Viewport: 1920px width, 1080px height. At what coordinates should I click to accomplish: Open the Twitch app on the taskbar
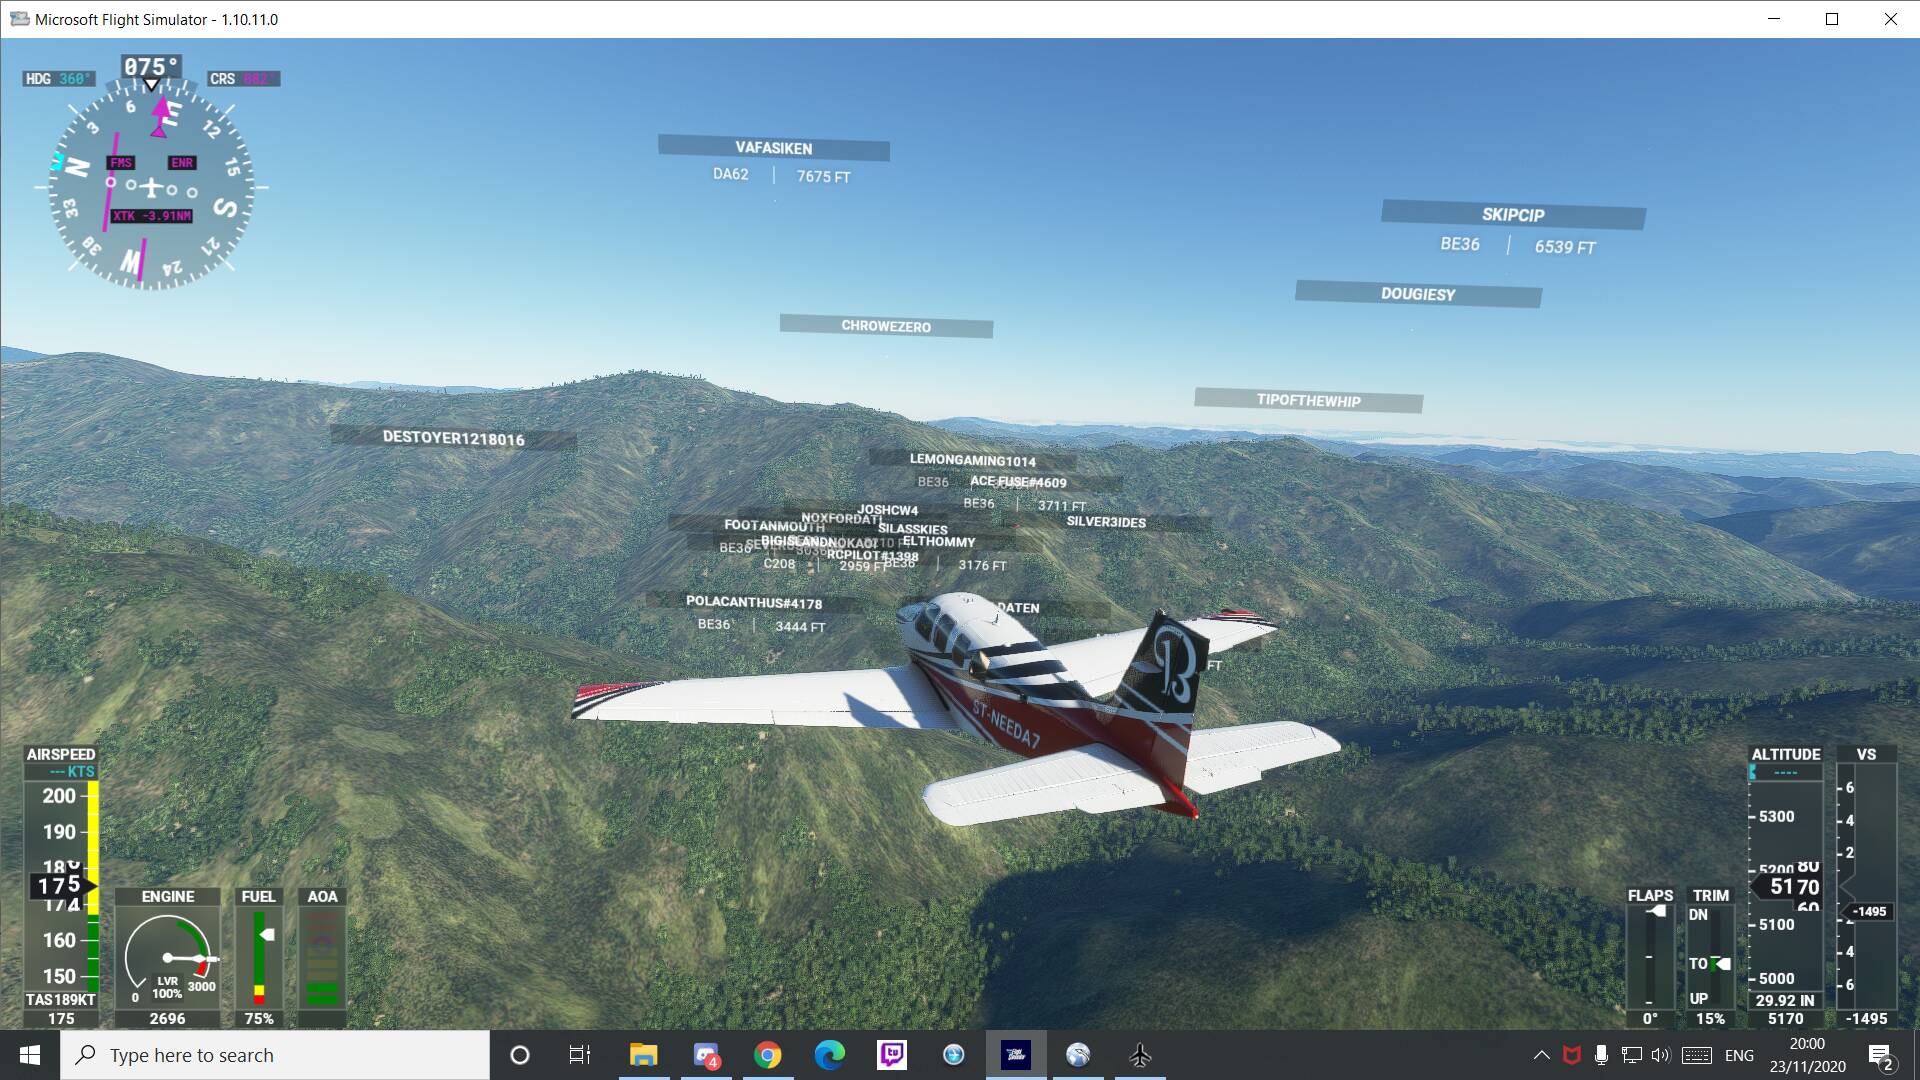892,1055
